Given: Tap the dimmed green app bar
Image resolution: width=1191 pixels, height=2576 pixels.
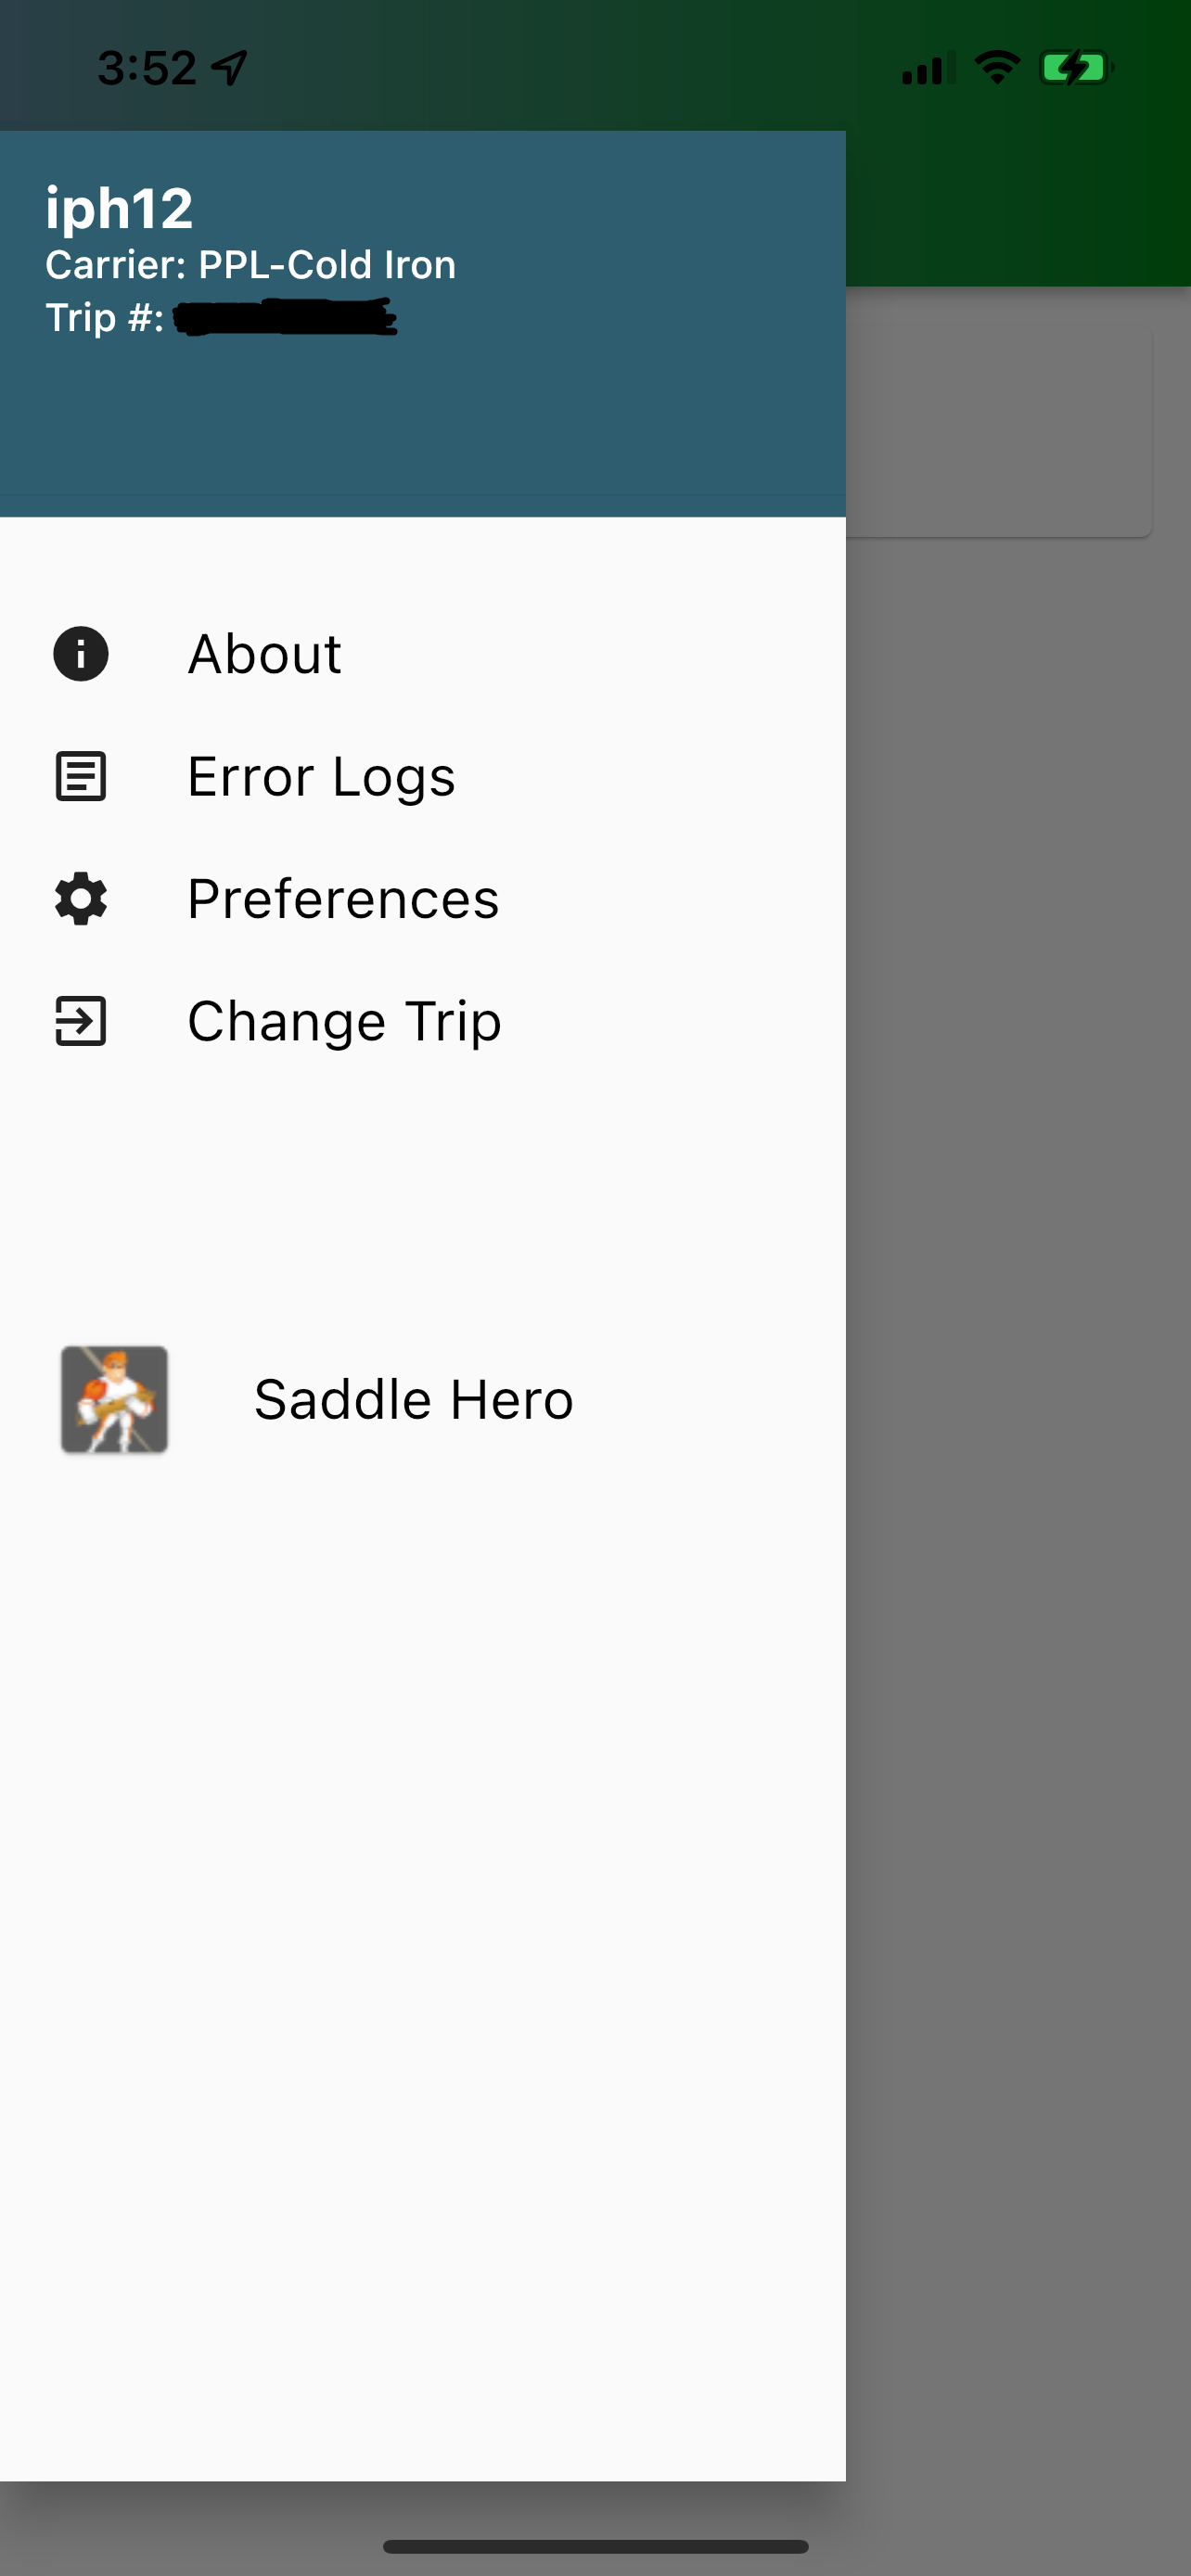Looking at the screenshot, I should pyautogui.click(x=1018, y=208).
